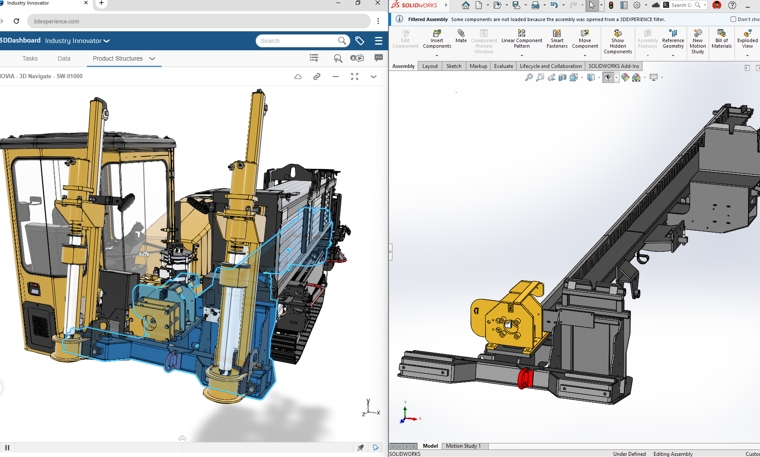Open the 3DDashboard hamburger menu
This screenshot has height=457, width=760.
tap(378, 41)
